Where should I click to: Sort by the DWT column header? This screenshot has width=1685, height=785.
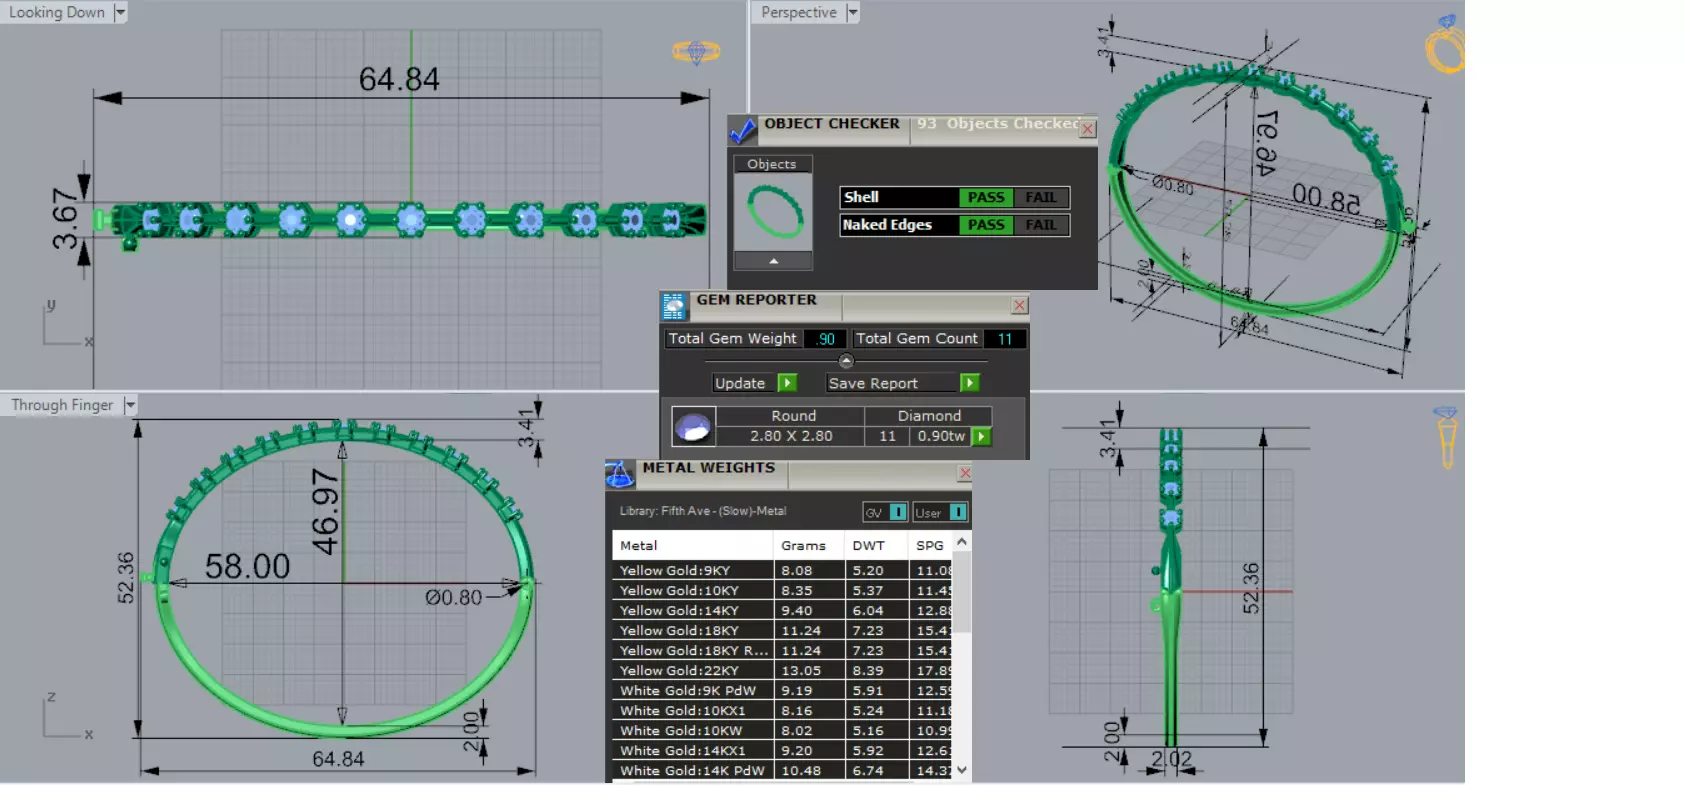tap(876, 545)
